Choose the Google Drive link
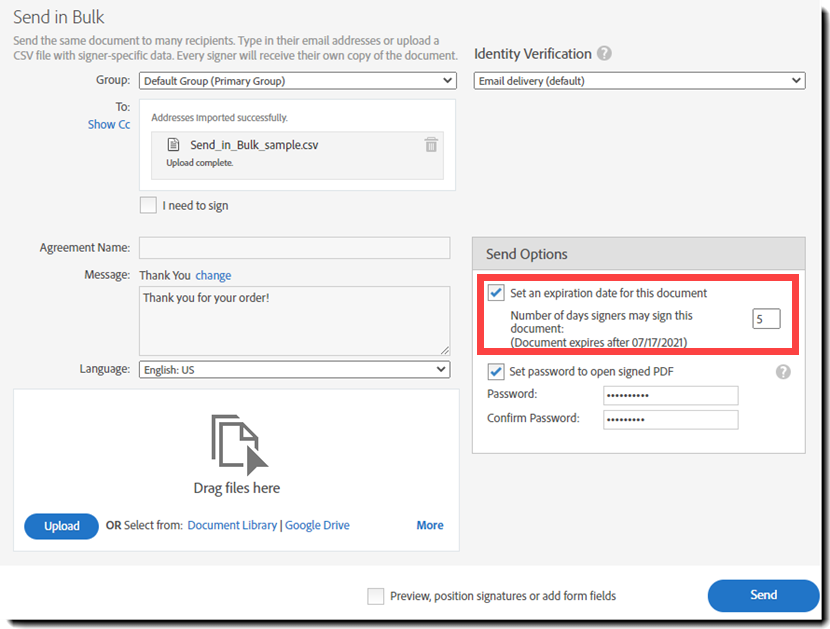This screenshot has width=830, height=629. tap(317, 525)
